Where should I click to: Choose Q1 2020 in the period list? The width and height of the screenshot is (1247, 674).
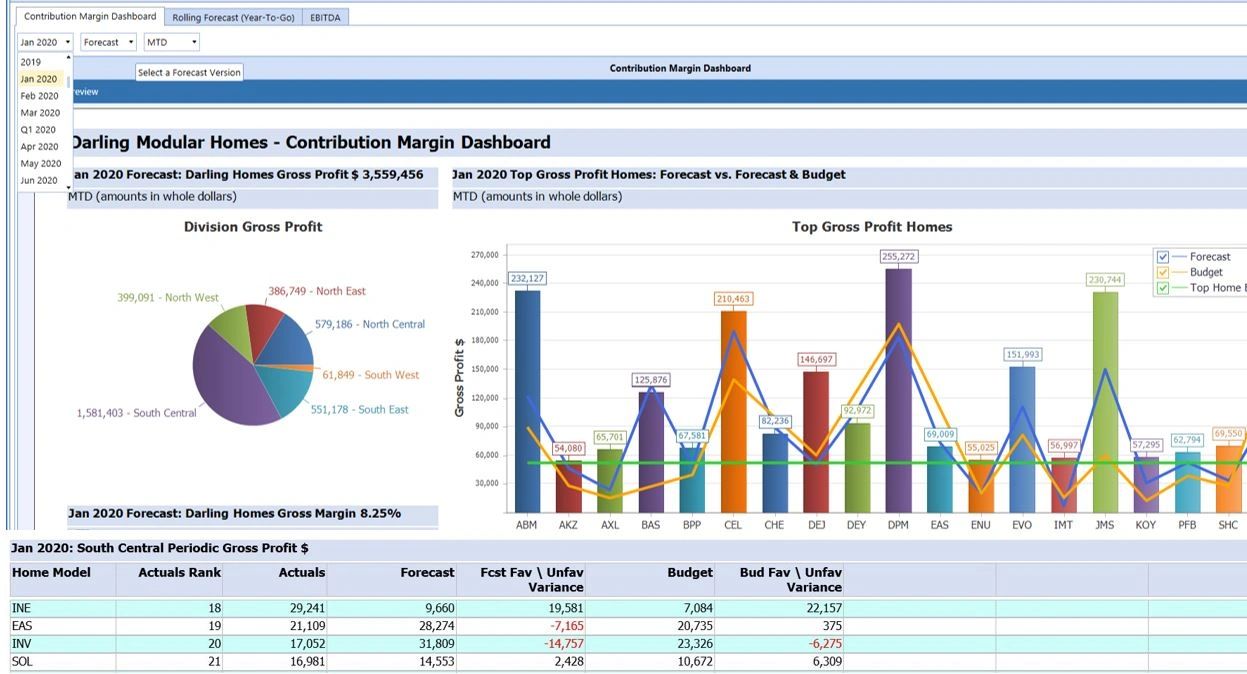[x=38, y=129]
